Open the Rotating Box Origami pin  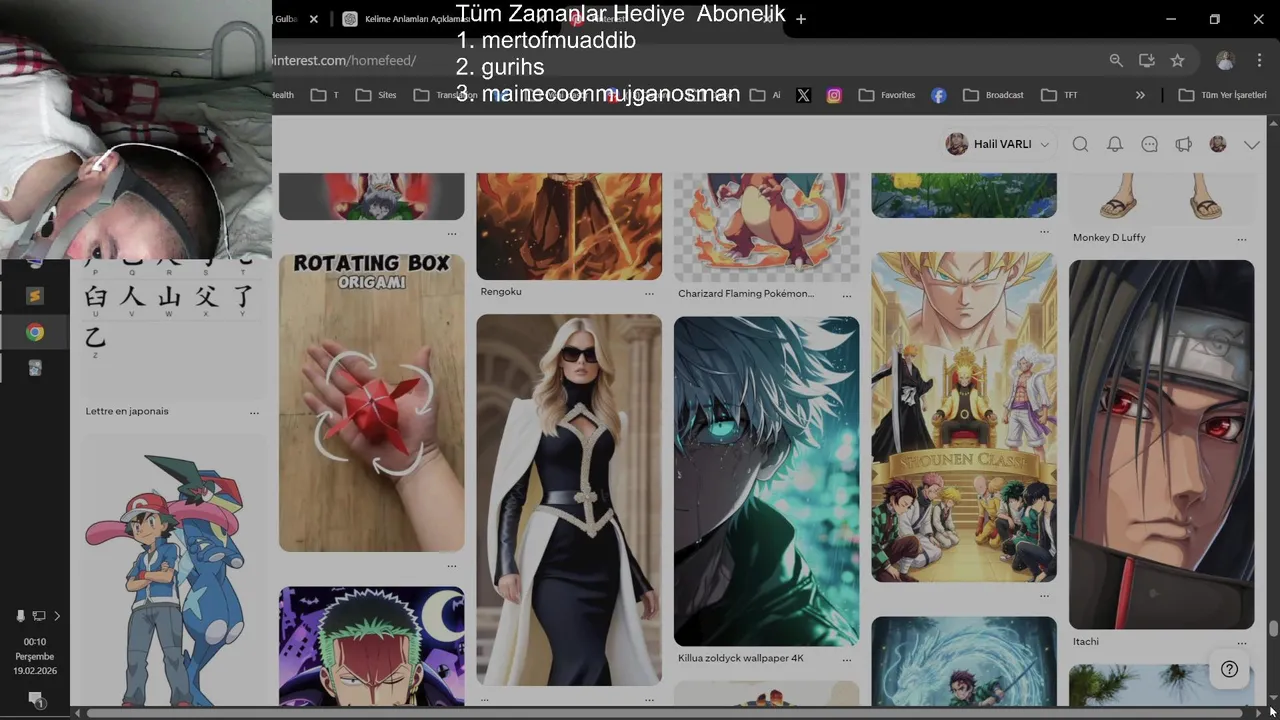pyautogui.click(x=371, y=402)
